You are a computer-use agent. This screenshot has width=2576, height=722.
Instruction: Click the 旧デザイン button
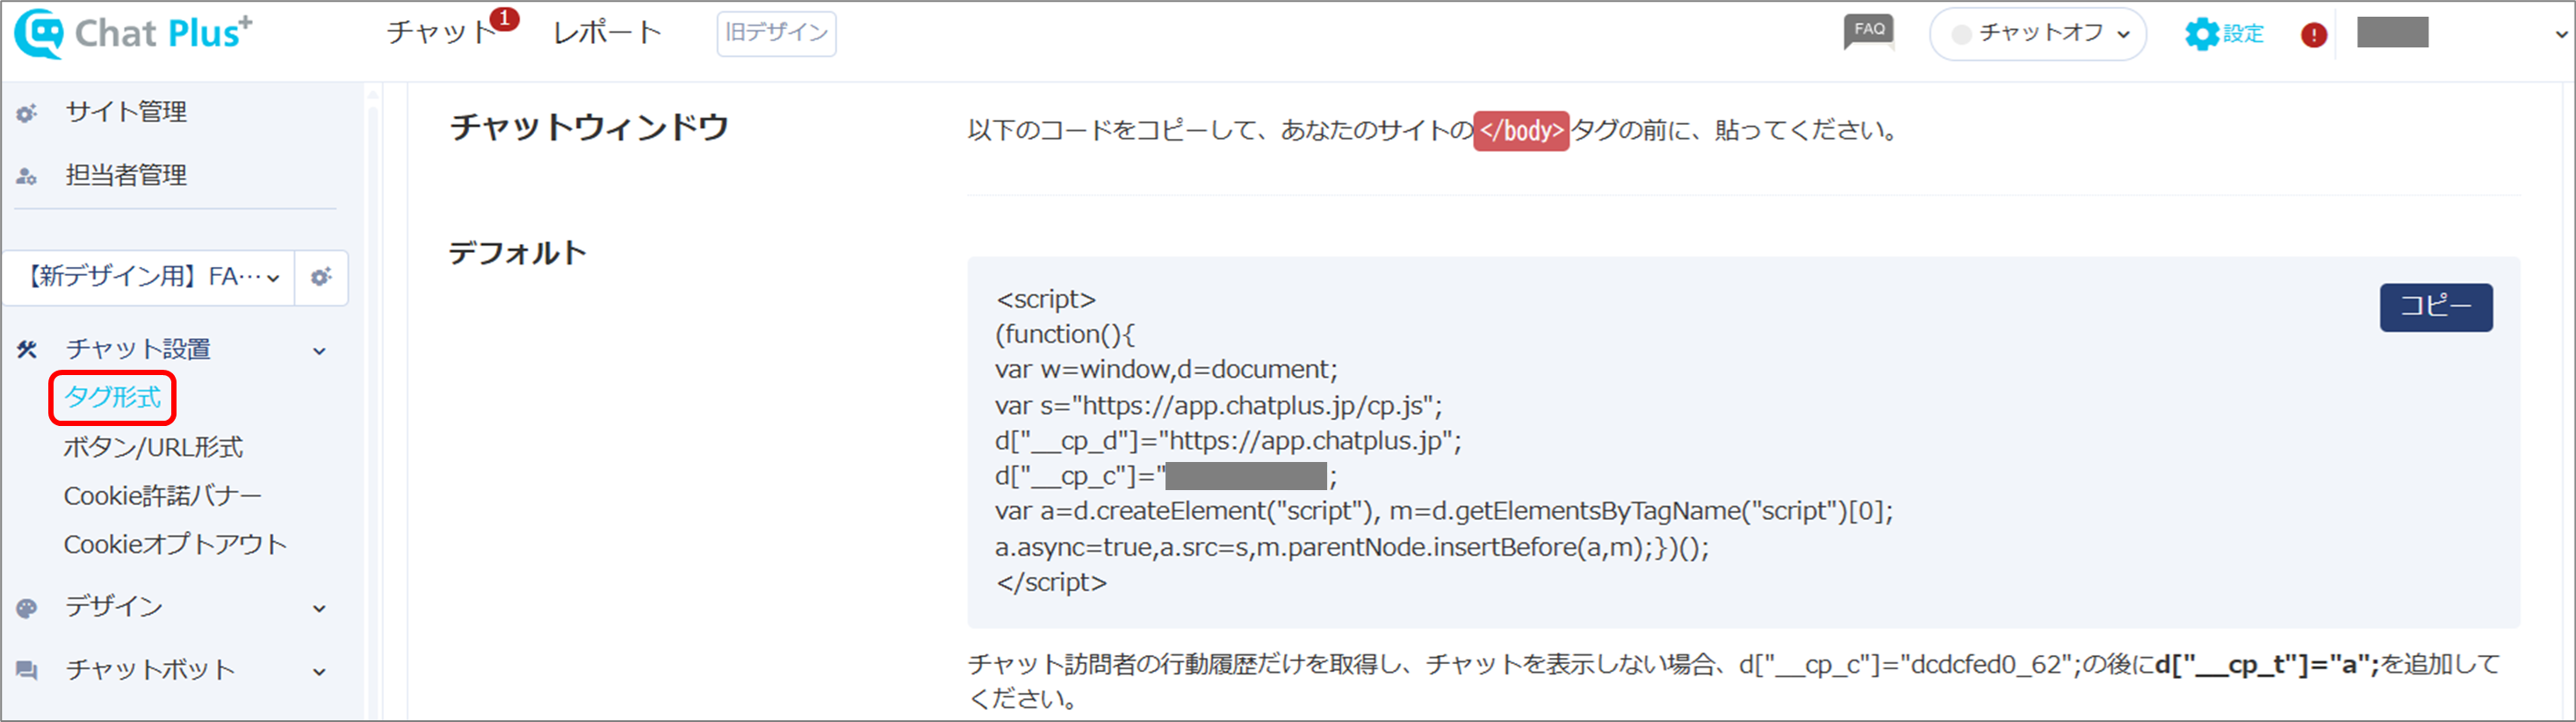776,33
